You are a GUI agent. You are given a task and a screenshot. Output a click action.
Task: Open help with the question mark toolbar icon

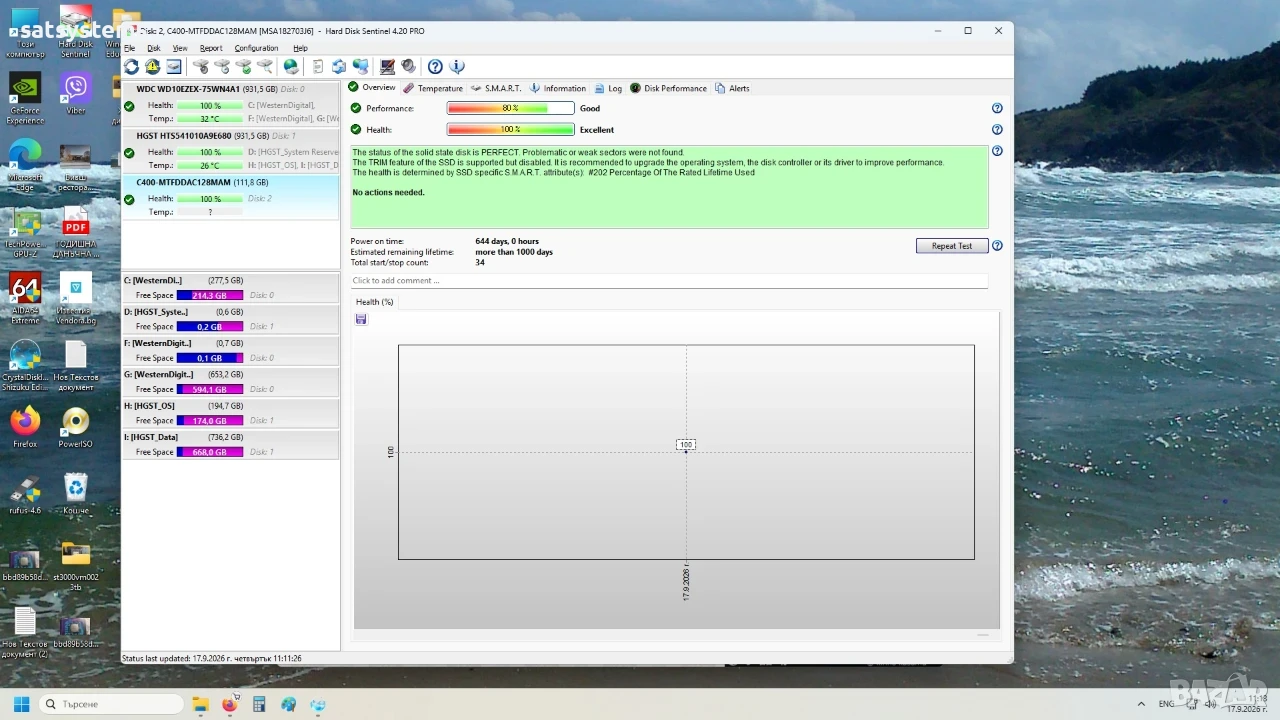click(x=435, y=67)
